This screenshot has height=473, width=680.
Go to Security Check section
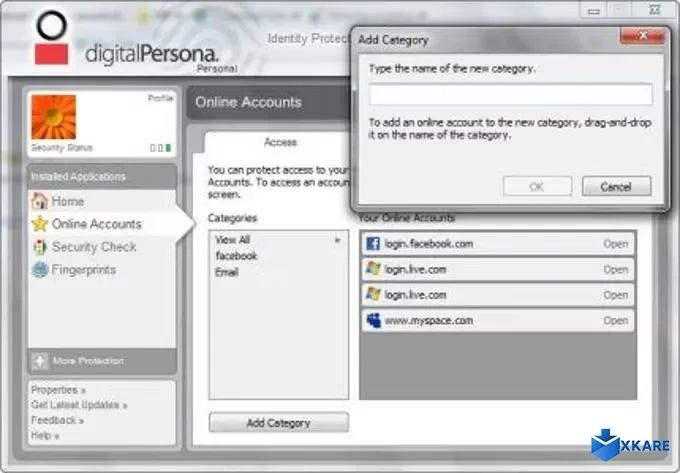coord(94,247)
